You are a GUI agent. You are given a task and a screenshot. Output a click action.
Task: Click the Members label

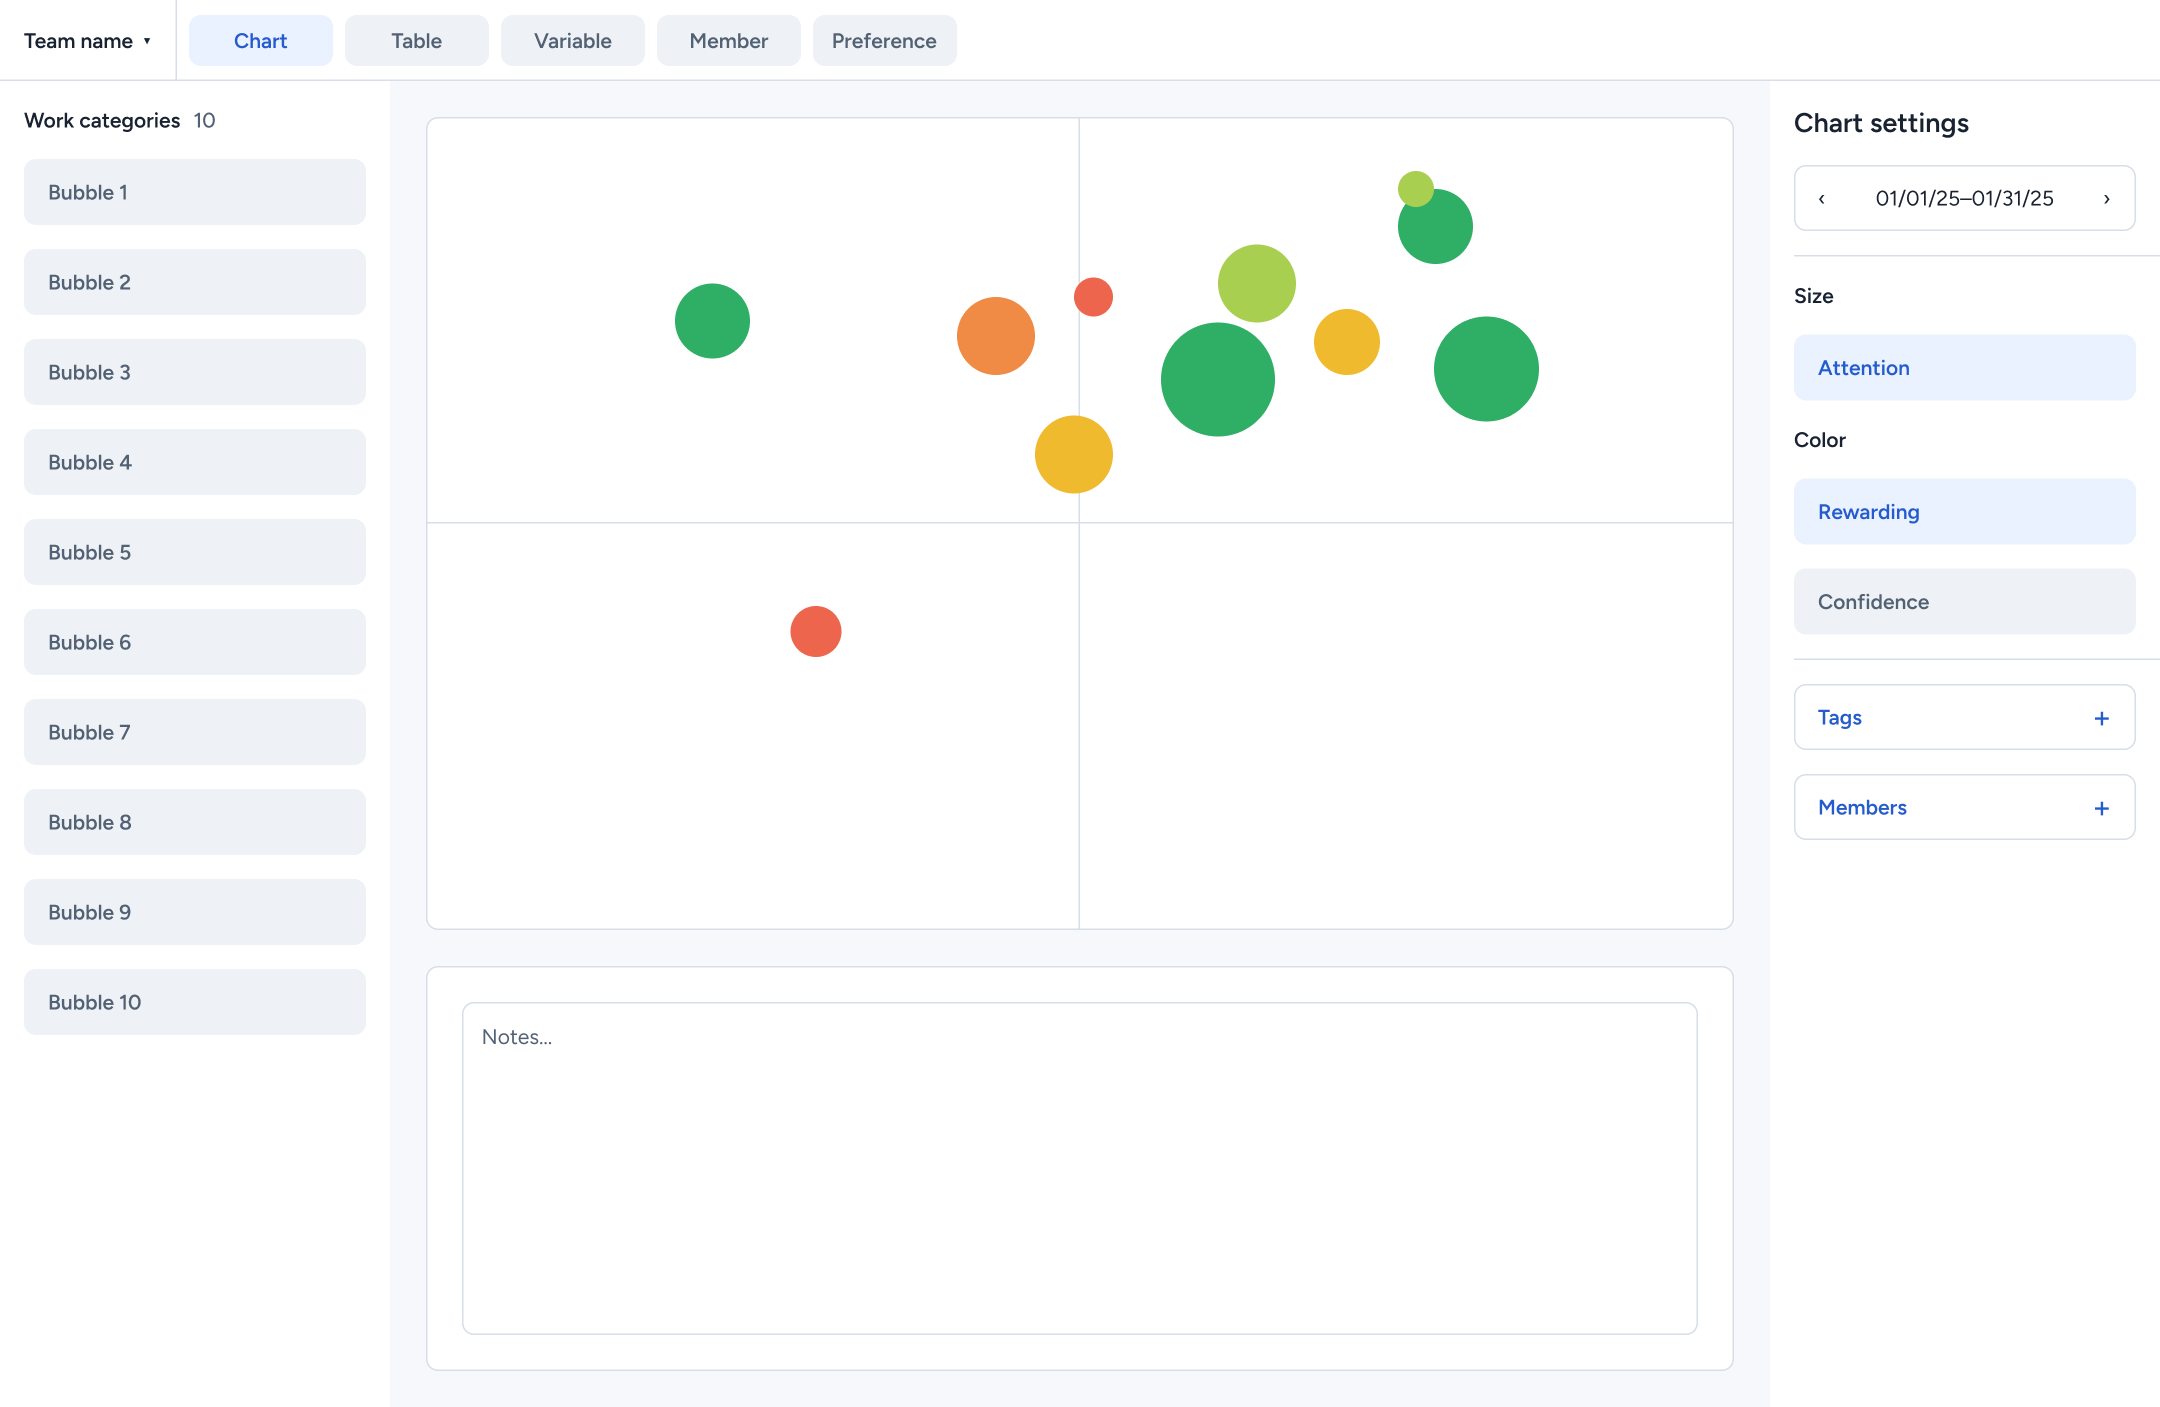(1862, 807)
